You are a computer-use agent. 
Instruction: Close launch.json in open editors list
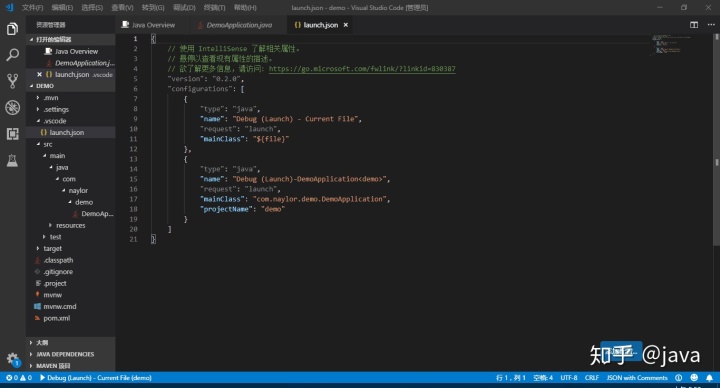[39, 74]
